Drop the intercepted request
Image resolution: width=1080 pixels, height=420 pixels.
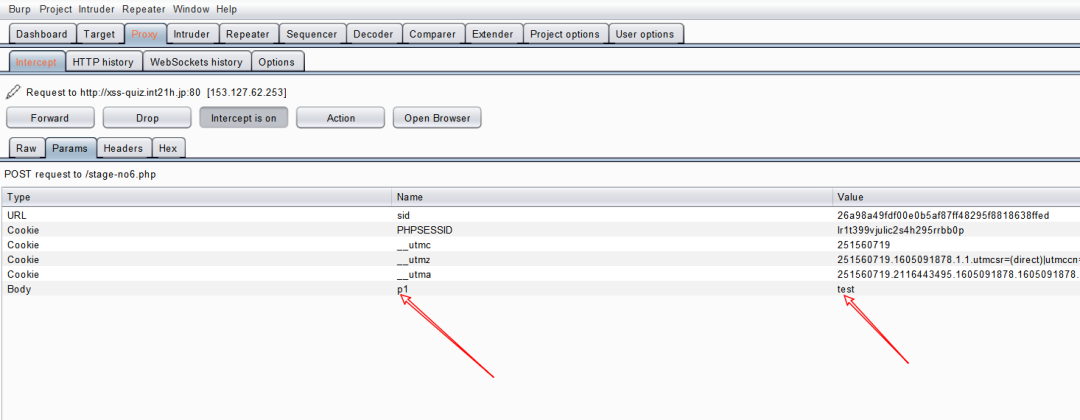click(x=147, y=118)
